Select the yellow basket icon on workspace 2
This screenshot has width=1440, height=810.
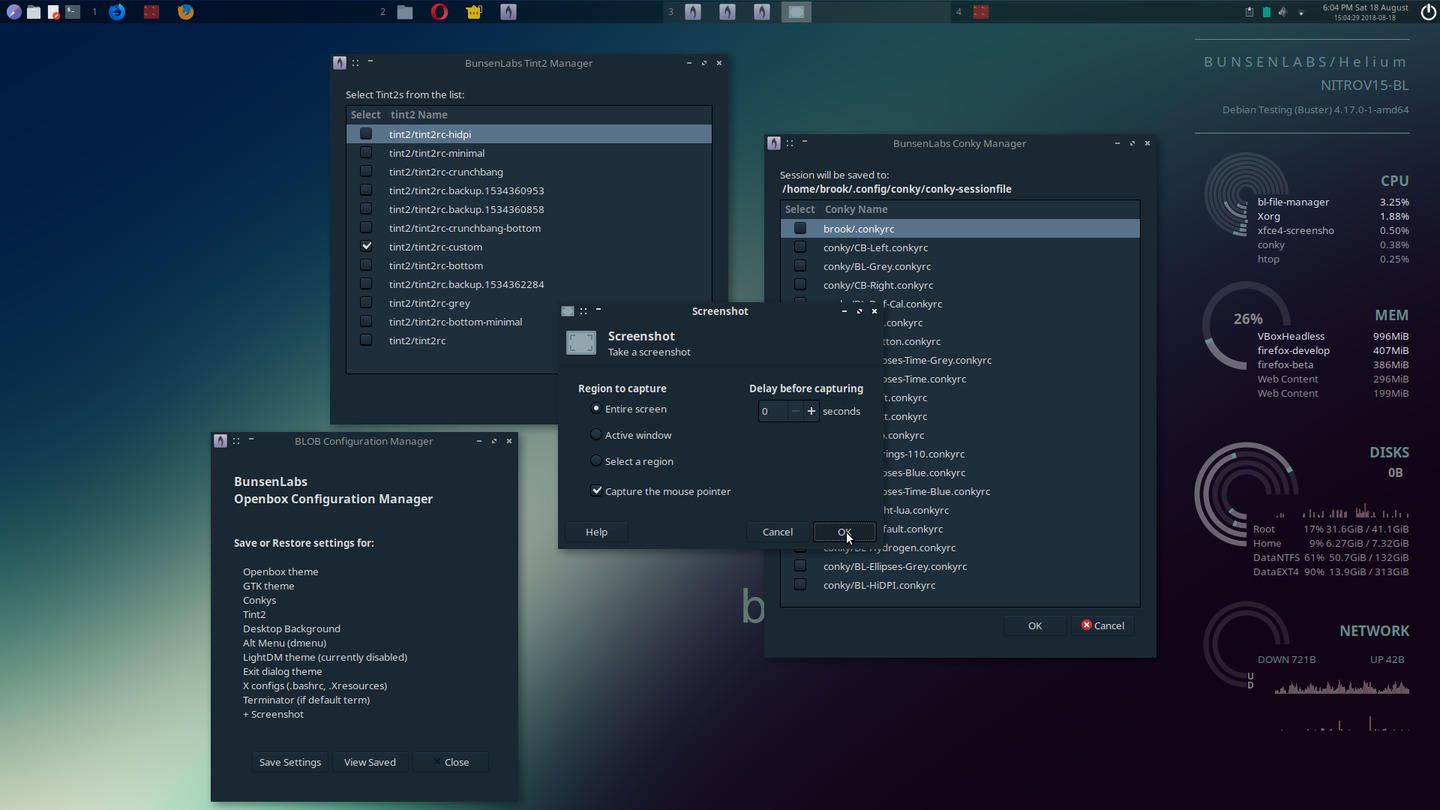(474, 12)
